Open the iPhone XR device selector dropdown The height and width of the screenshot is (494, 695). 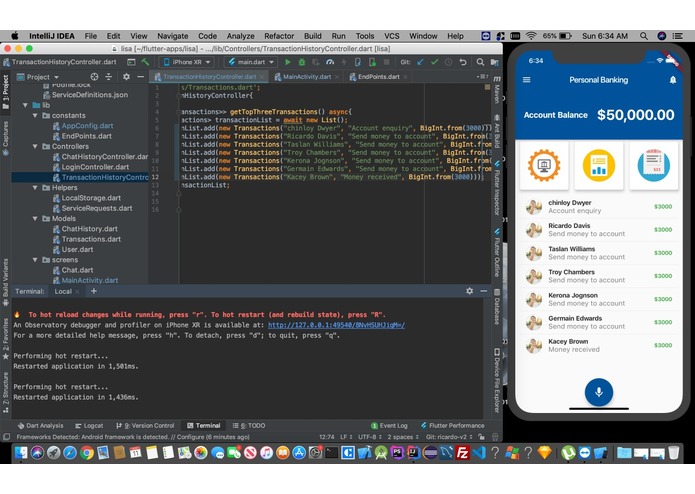pos(187,62)
